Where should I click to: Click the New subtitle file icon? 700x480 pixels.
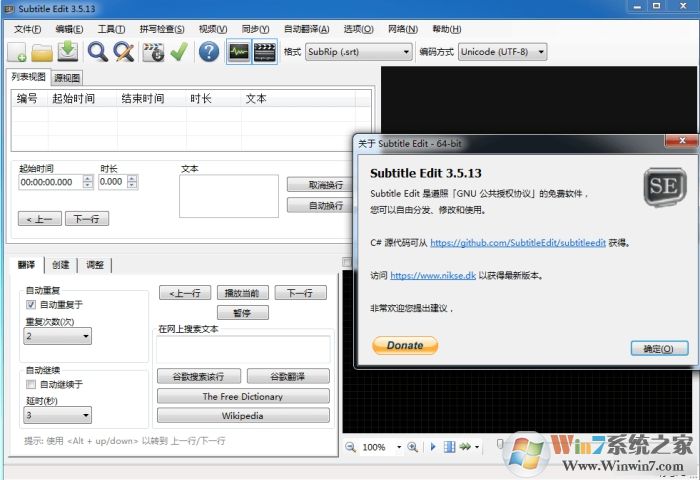point(18,51)
